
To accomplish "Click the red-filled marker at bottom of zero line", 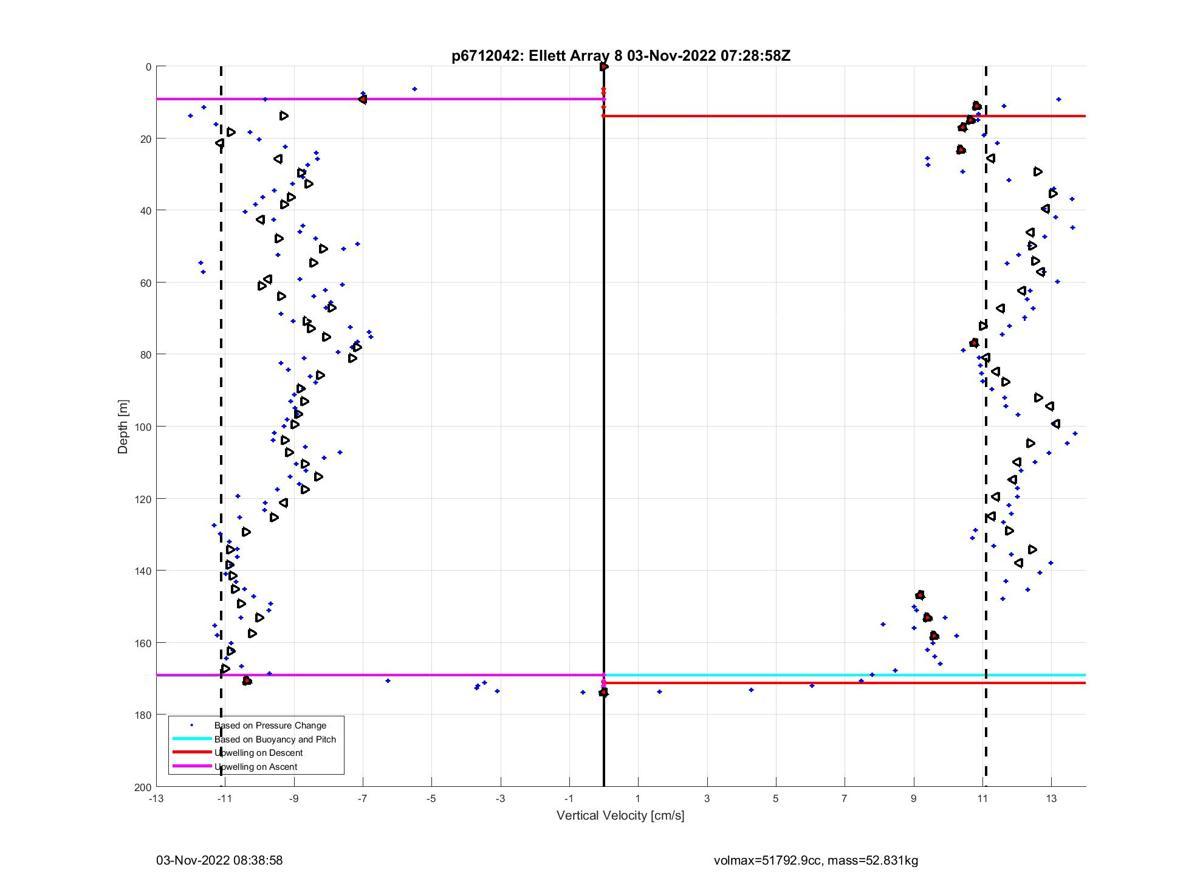I will tap(604, 692).
